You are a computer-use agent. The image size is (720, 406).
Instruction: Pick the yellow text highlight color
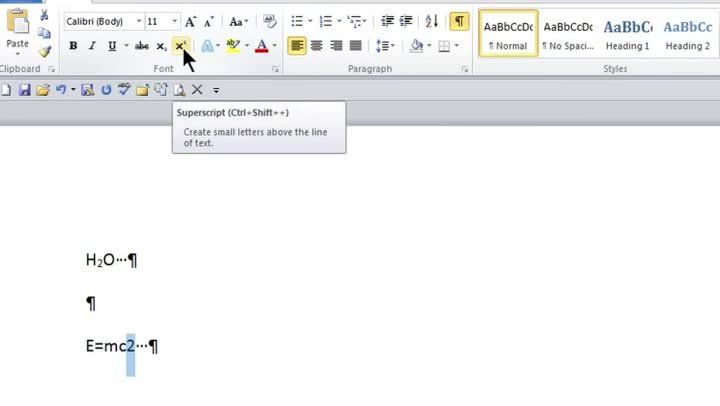233,46
